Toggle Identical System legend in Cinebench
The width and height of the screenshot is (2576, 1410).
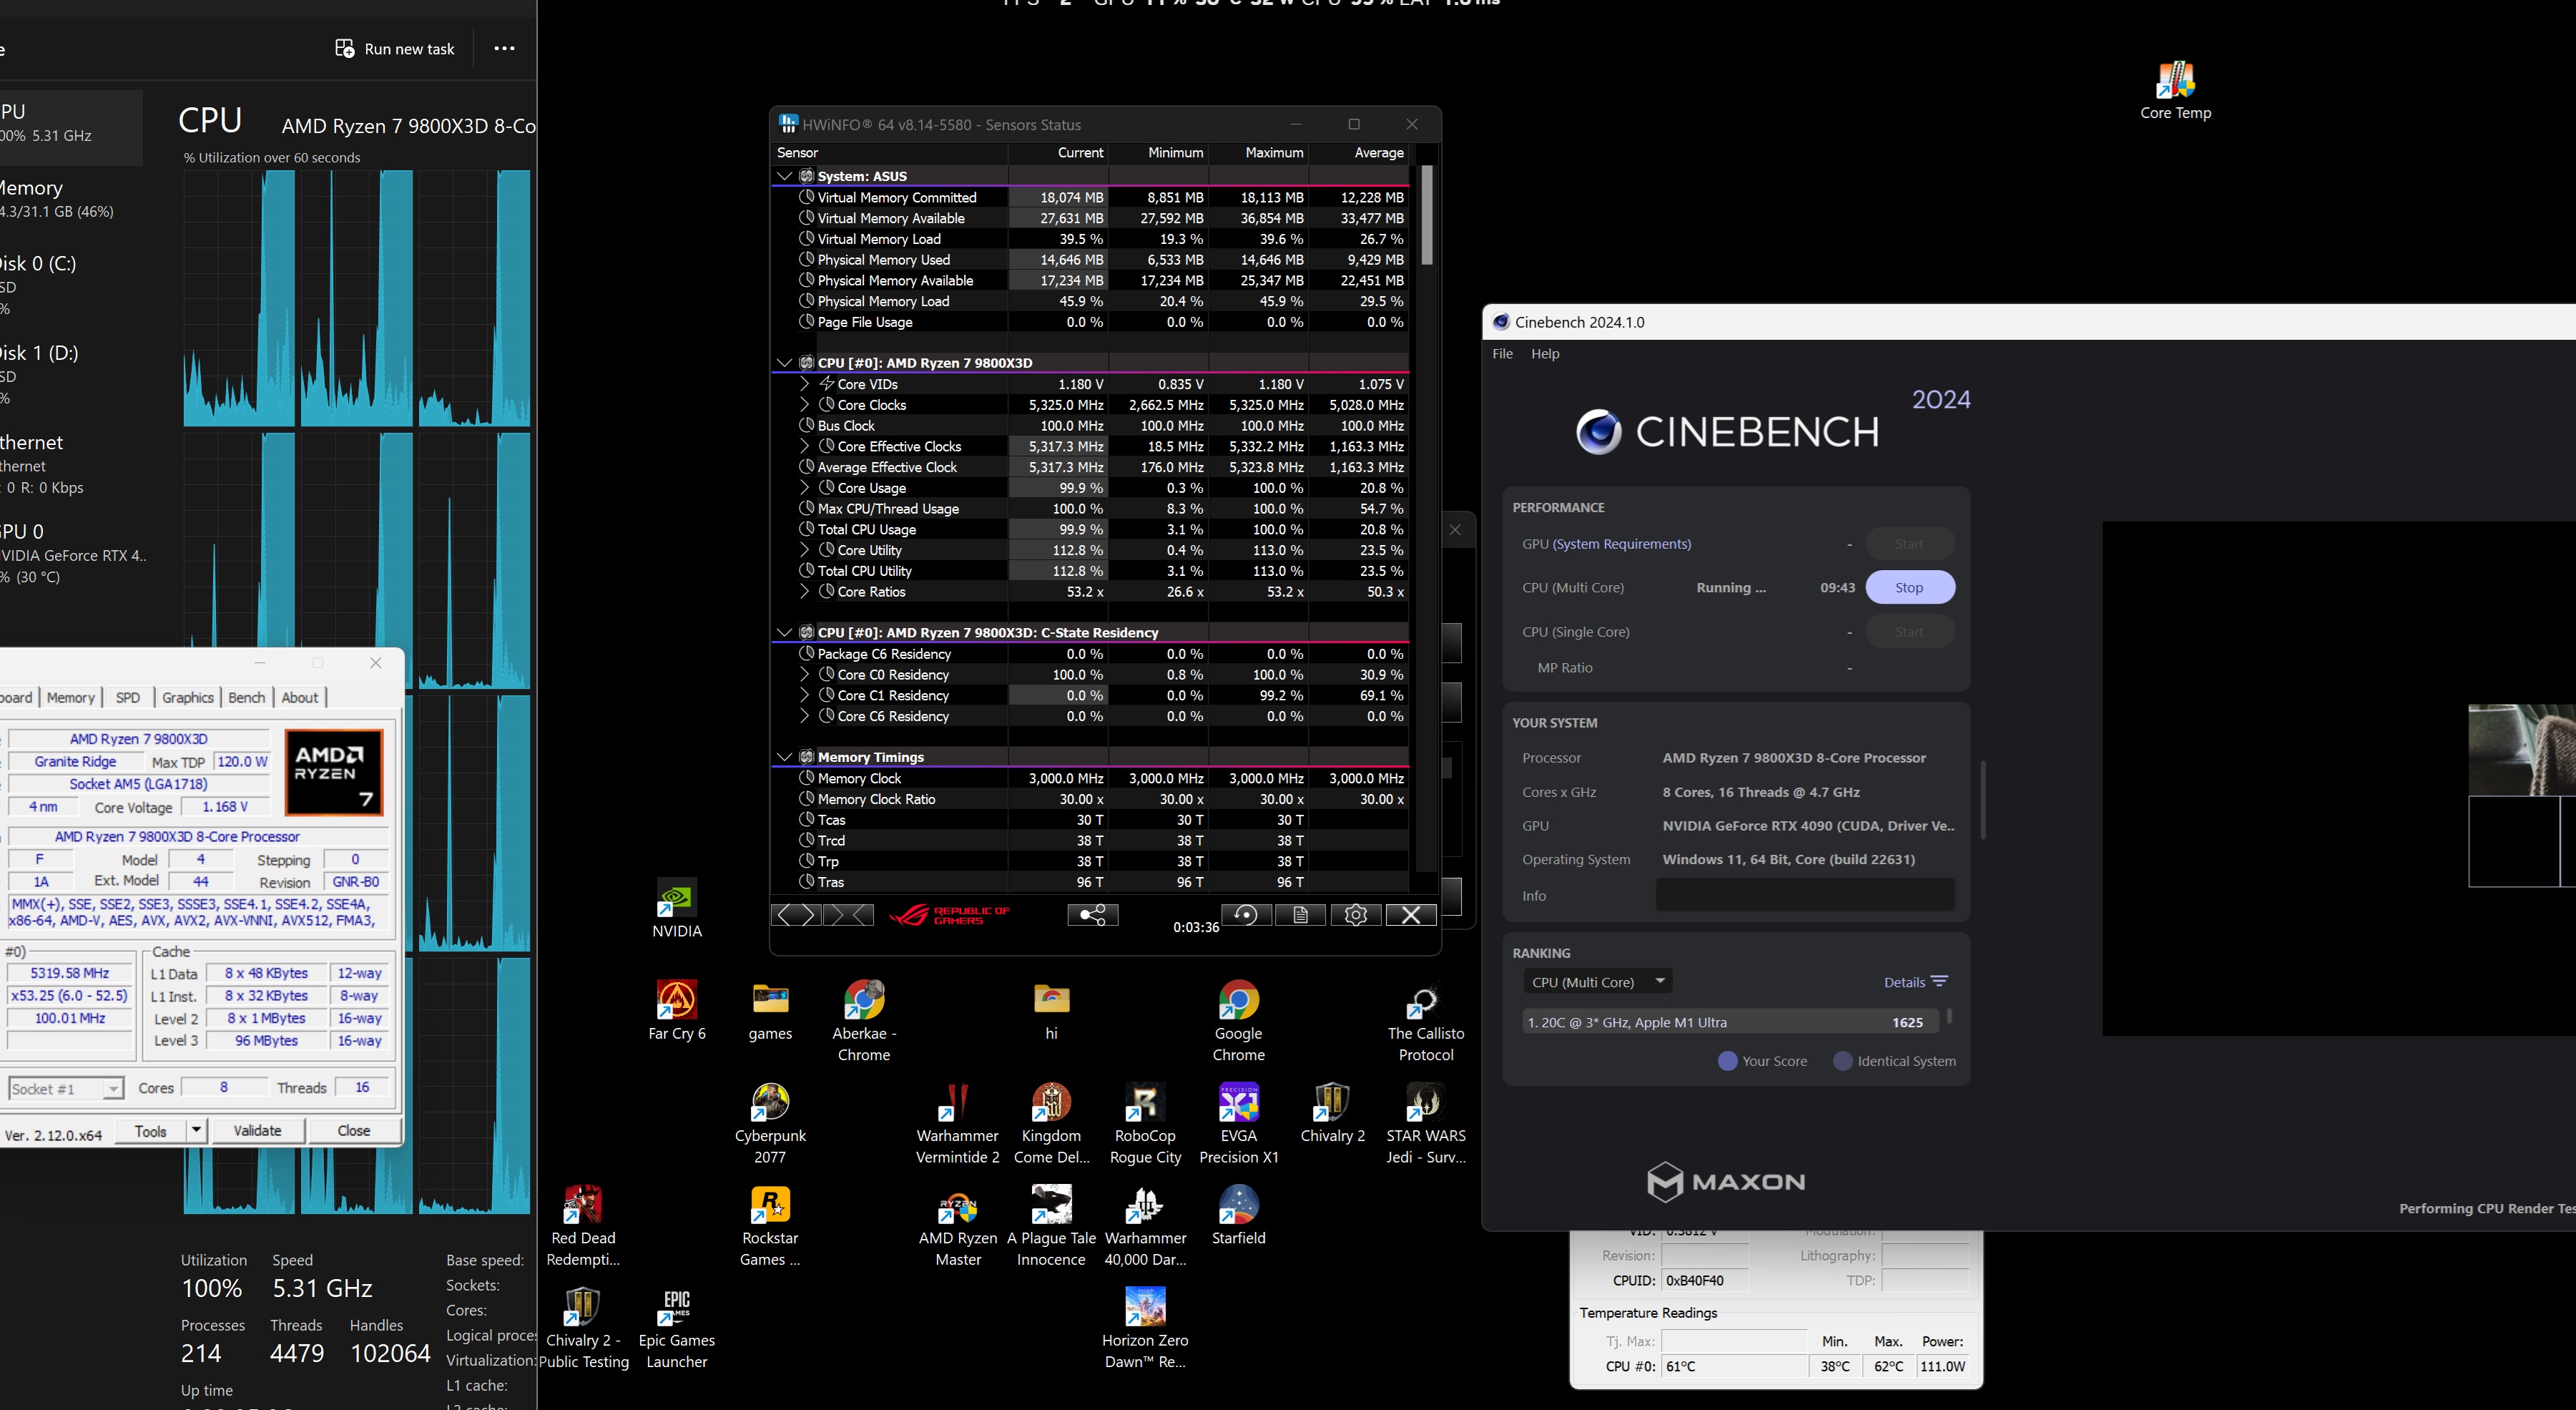pos(1894,1061)
